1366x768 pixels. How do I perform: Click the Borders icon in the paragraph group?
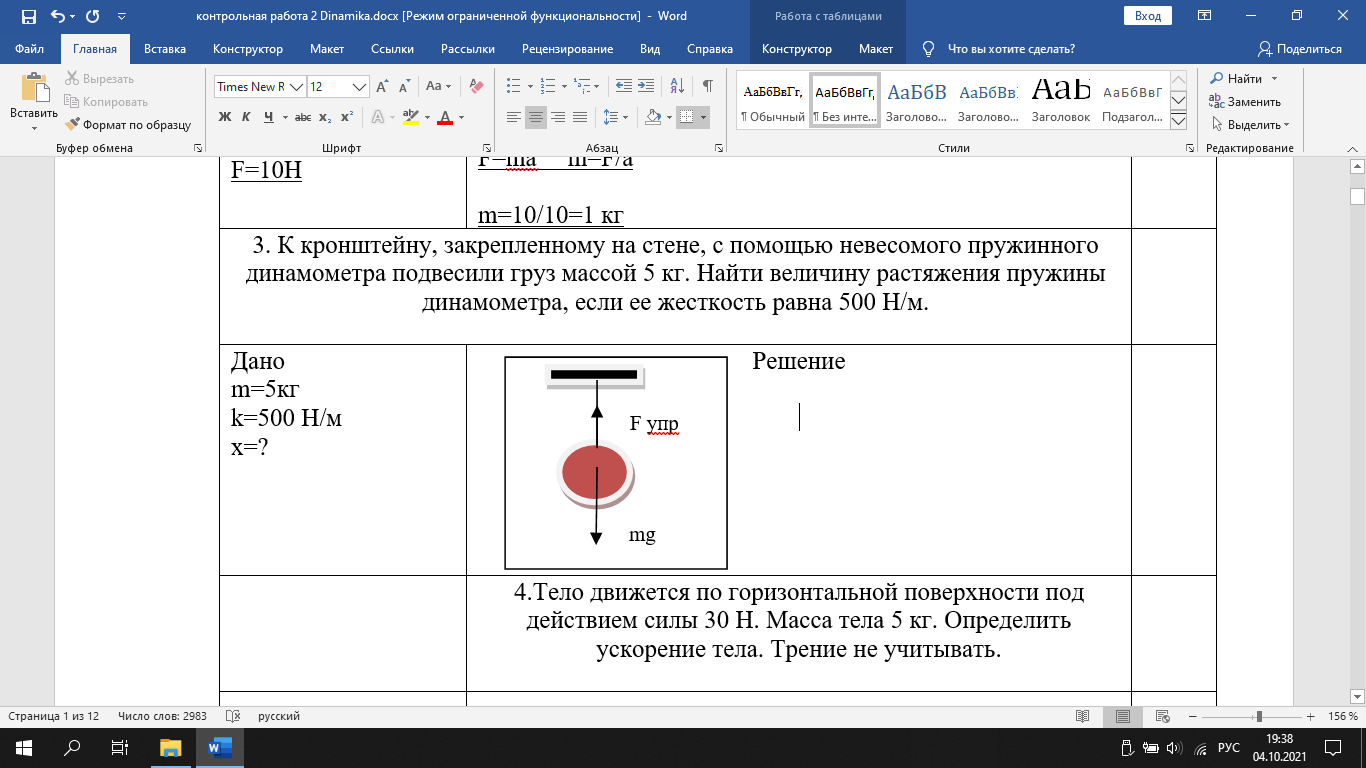(686, 117)
